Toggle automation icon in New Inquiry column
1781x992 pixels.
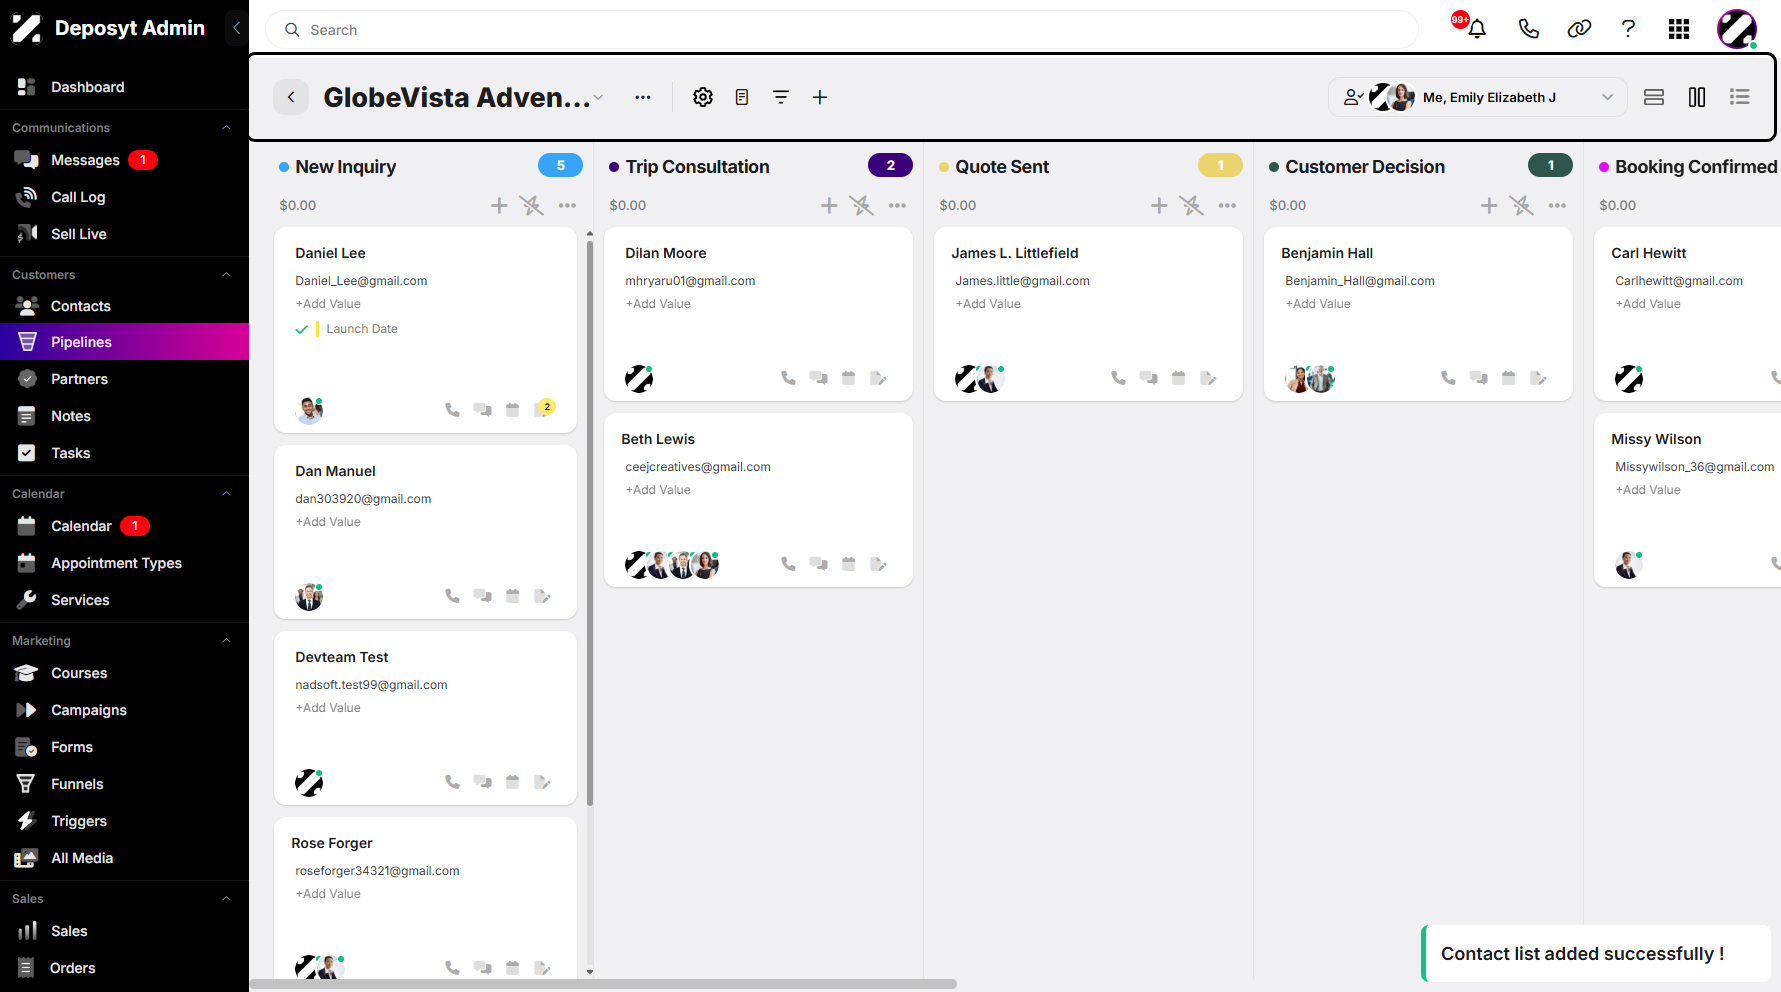(x=531, y=205)
